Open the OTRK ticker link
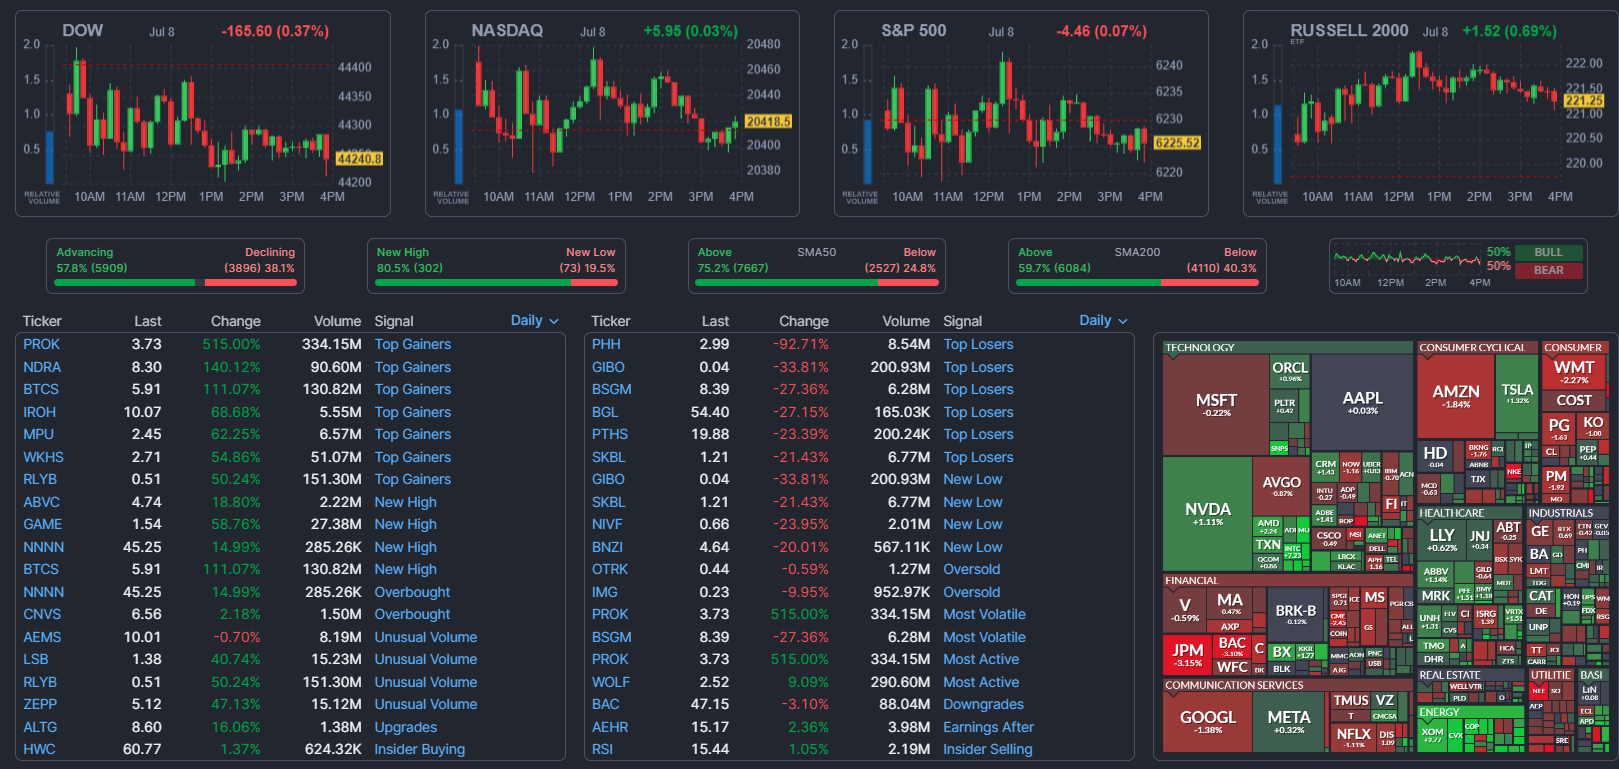Image resolution: width=1619 pixels, height=769 pixels. pos(610,569)
